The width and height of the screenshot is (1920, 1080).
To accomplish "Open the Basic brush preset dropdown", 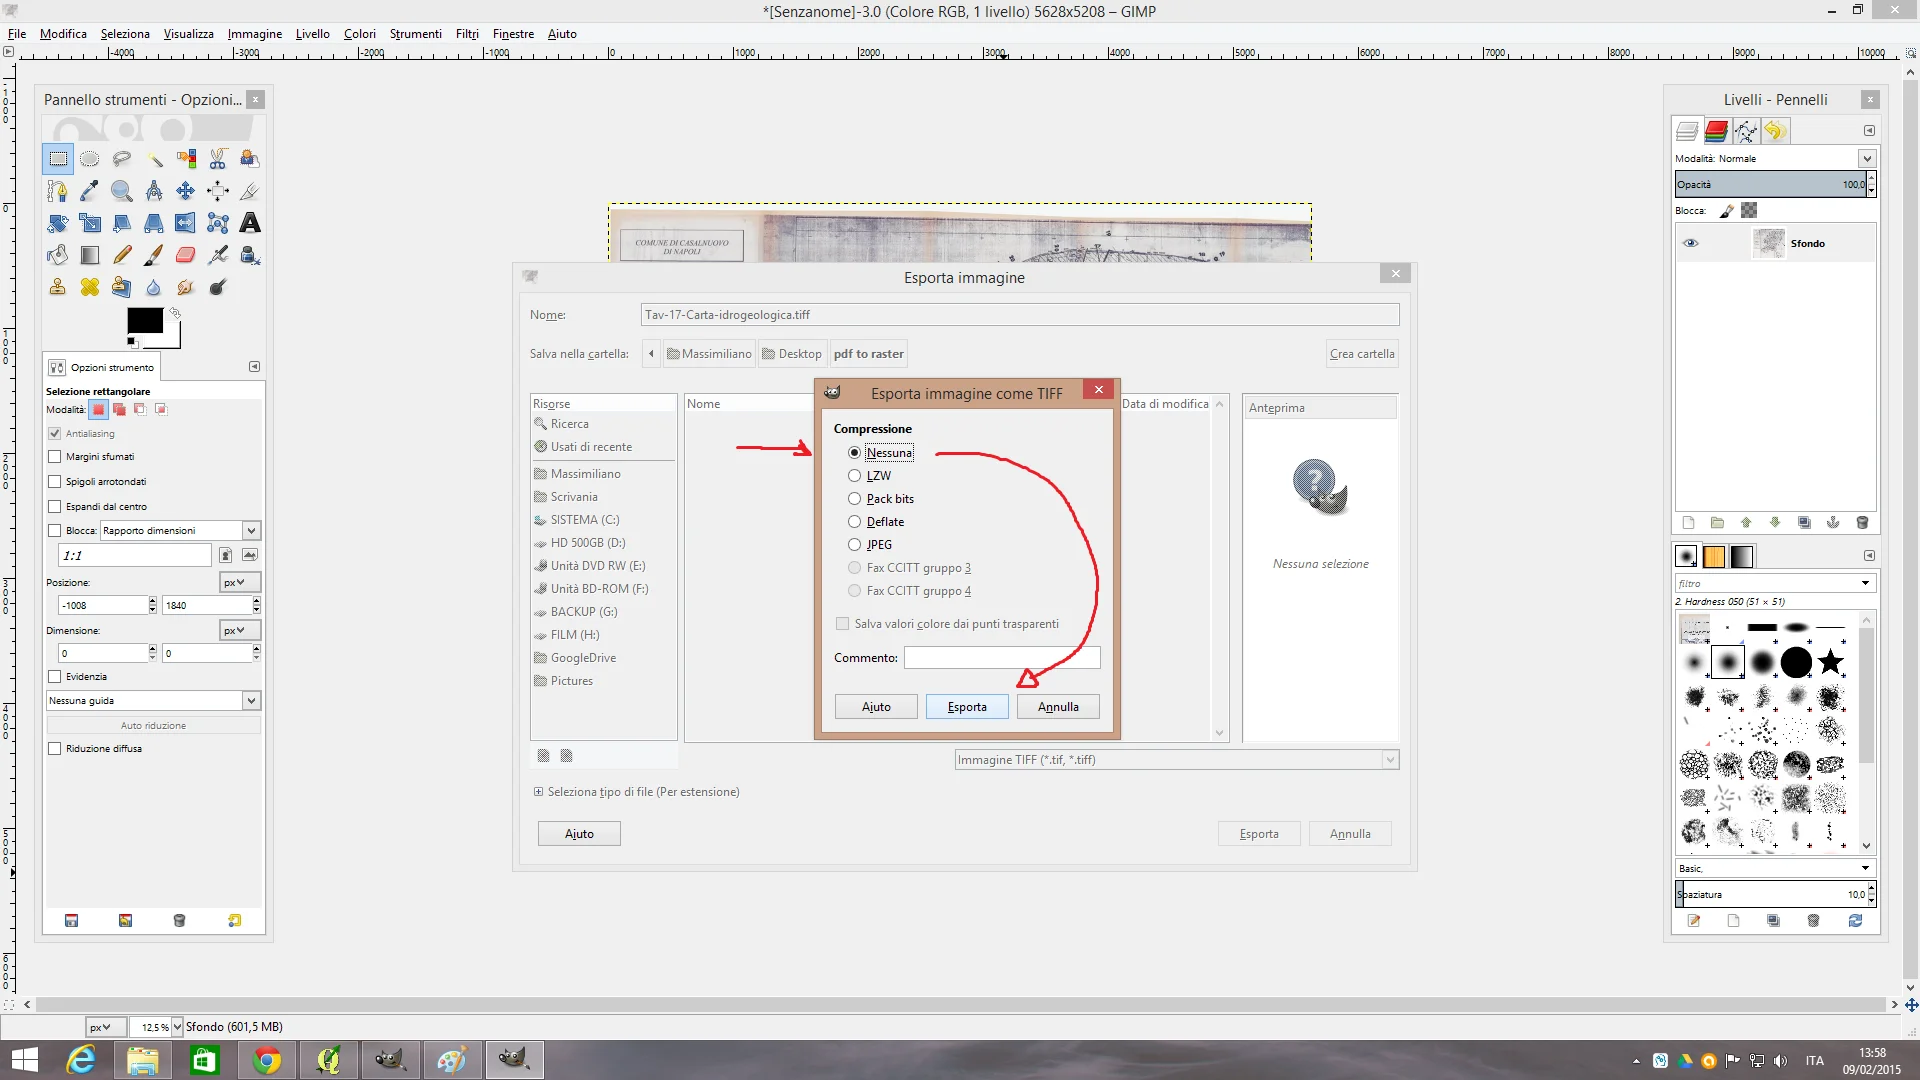I will 1775,869.
